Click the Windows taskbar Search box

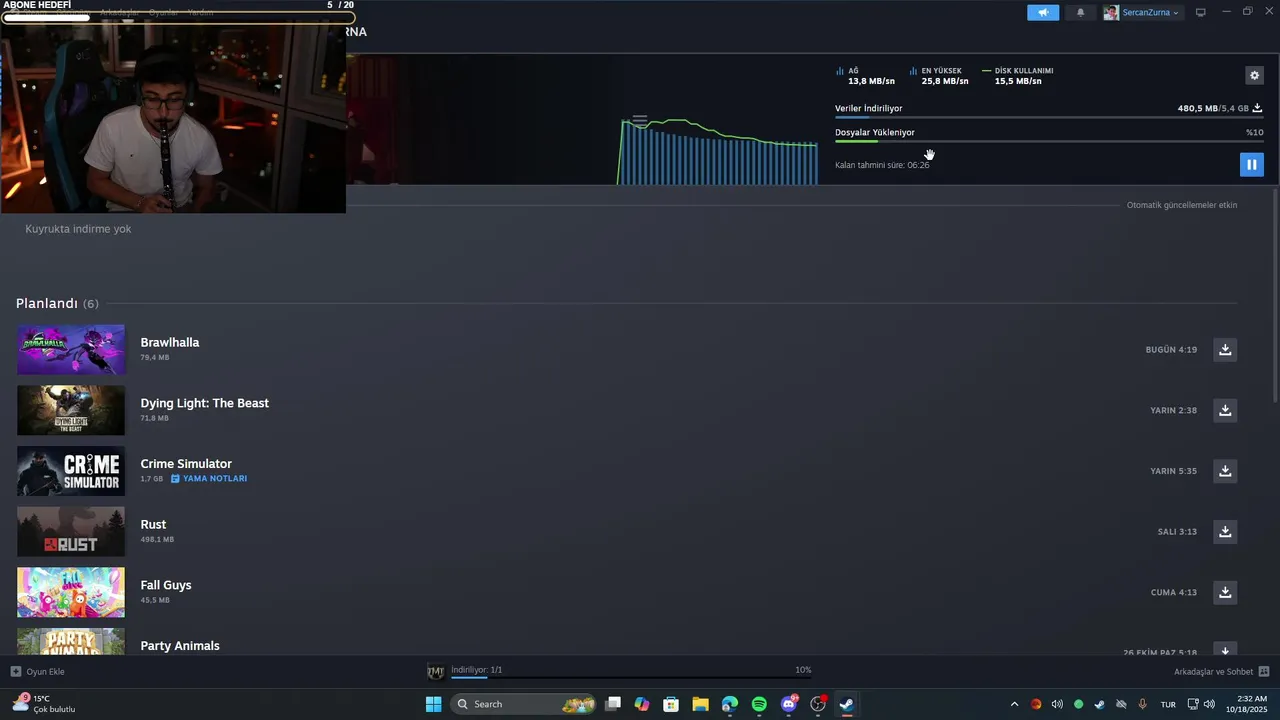[524, 704]
